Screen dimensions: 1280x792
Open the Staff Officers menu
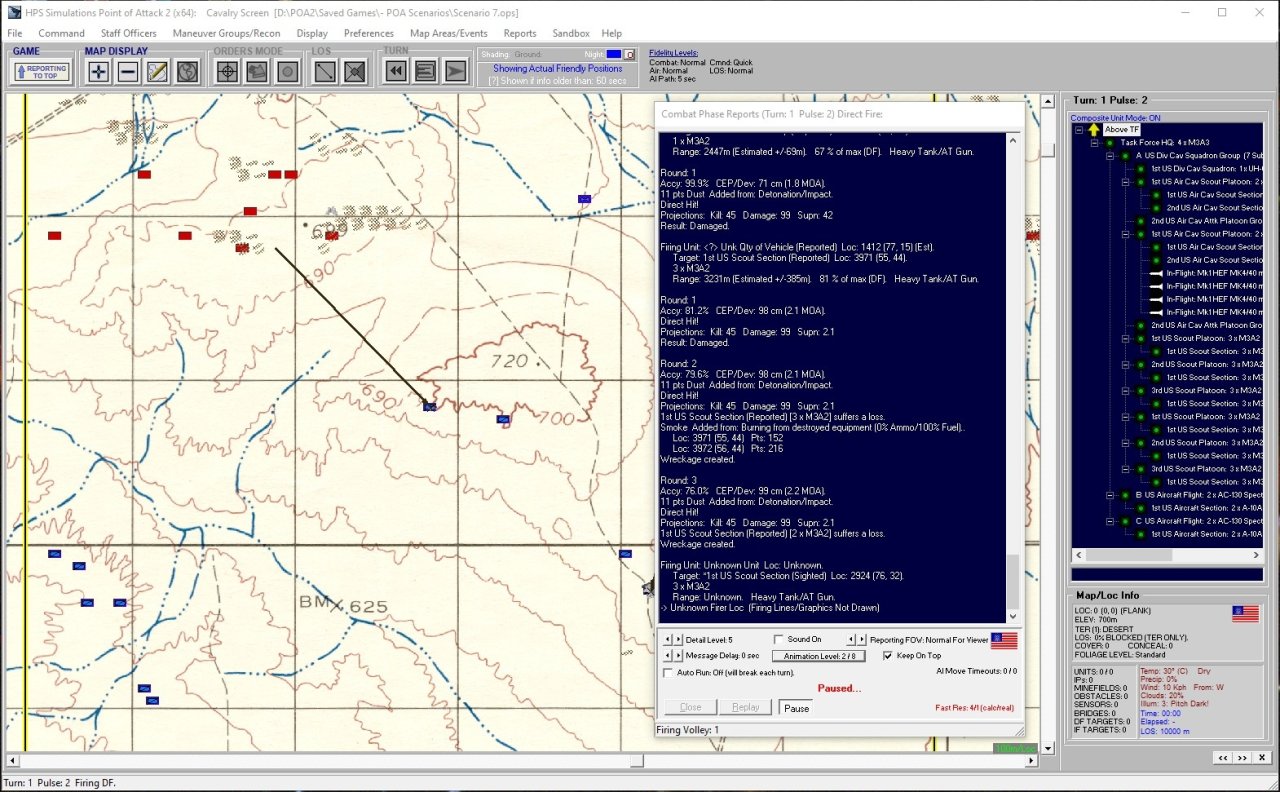click(129, 33)
